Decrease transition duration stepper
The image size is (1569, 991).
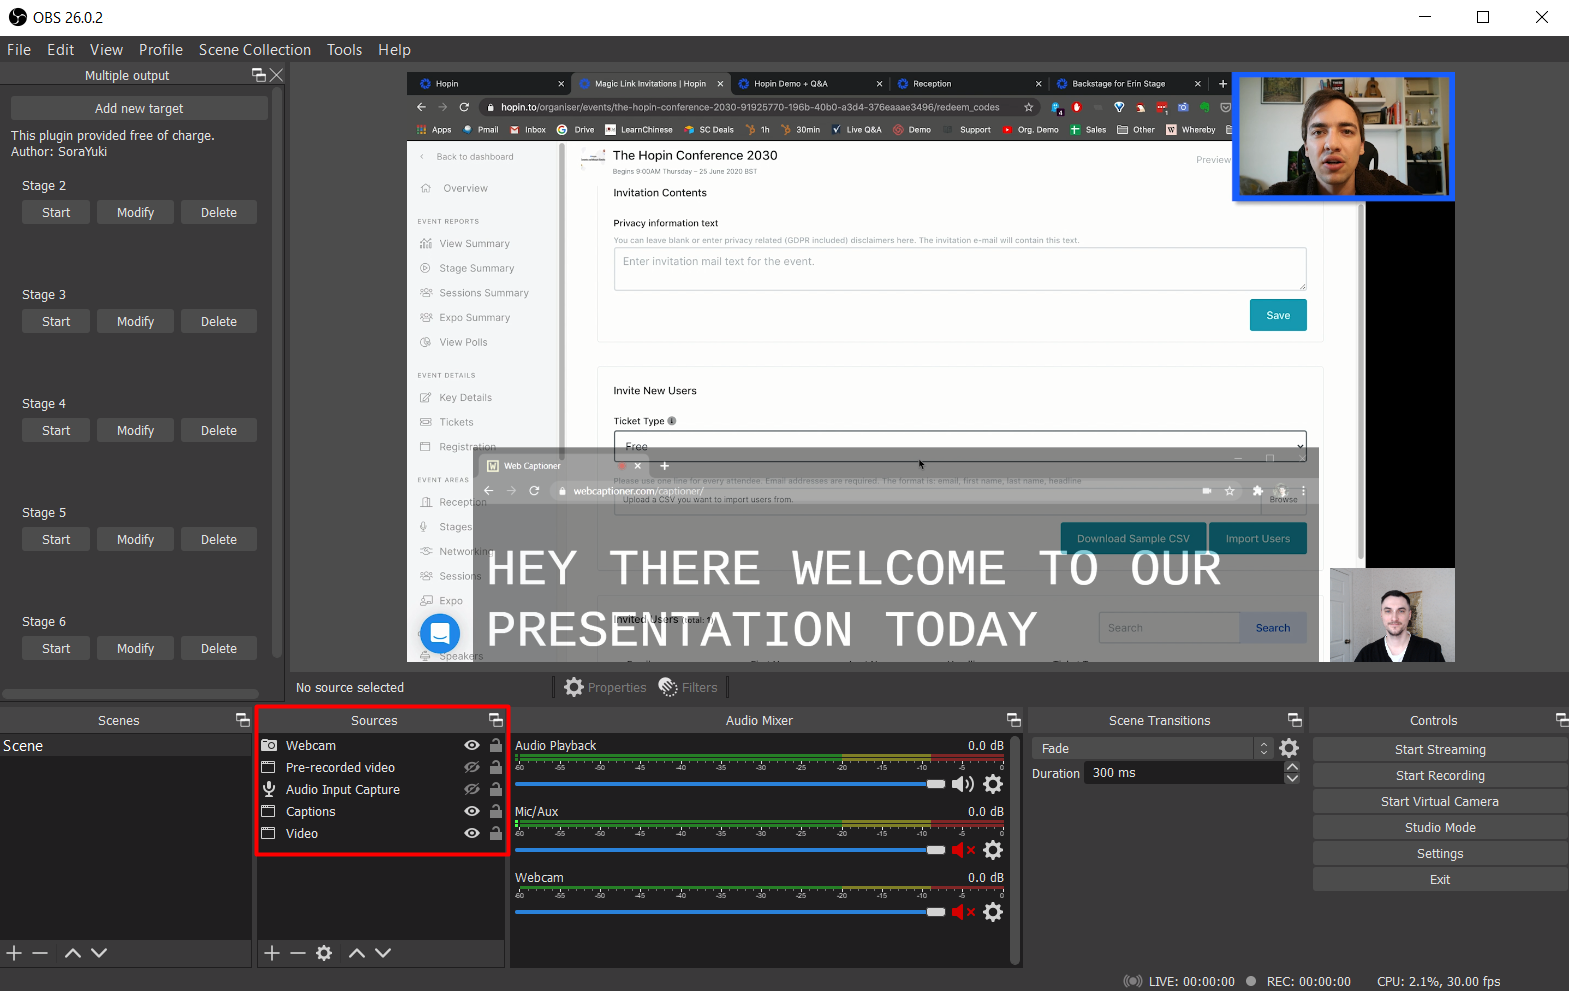1292,778
